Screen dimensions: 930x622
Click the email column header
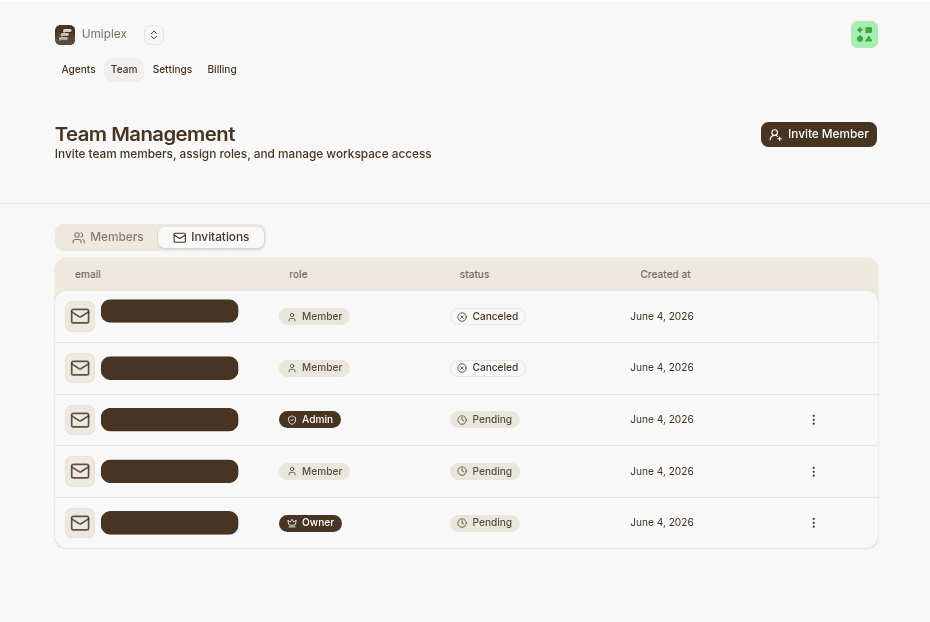pyautogui.click(x=88, y=275)
